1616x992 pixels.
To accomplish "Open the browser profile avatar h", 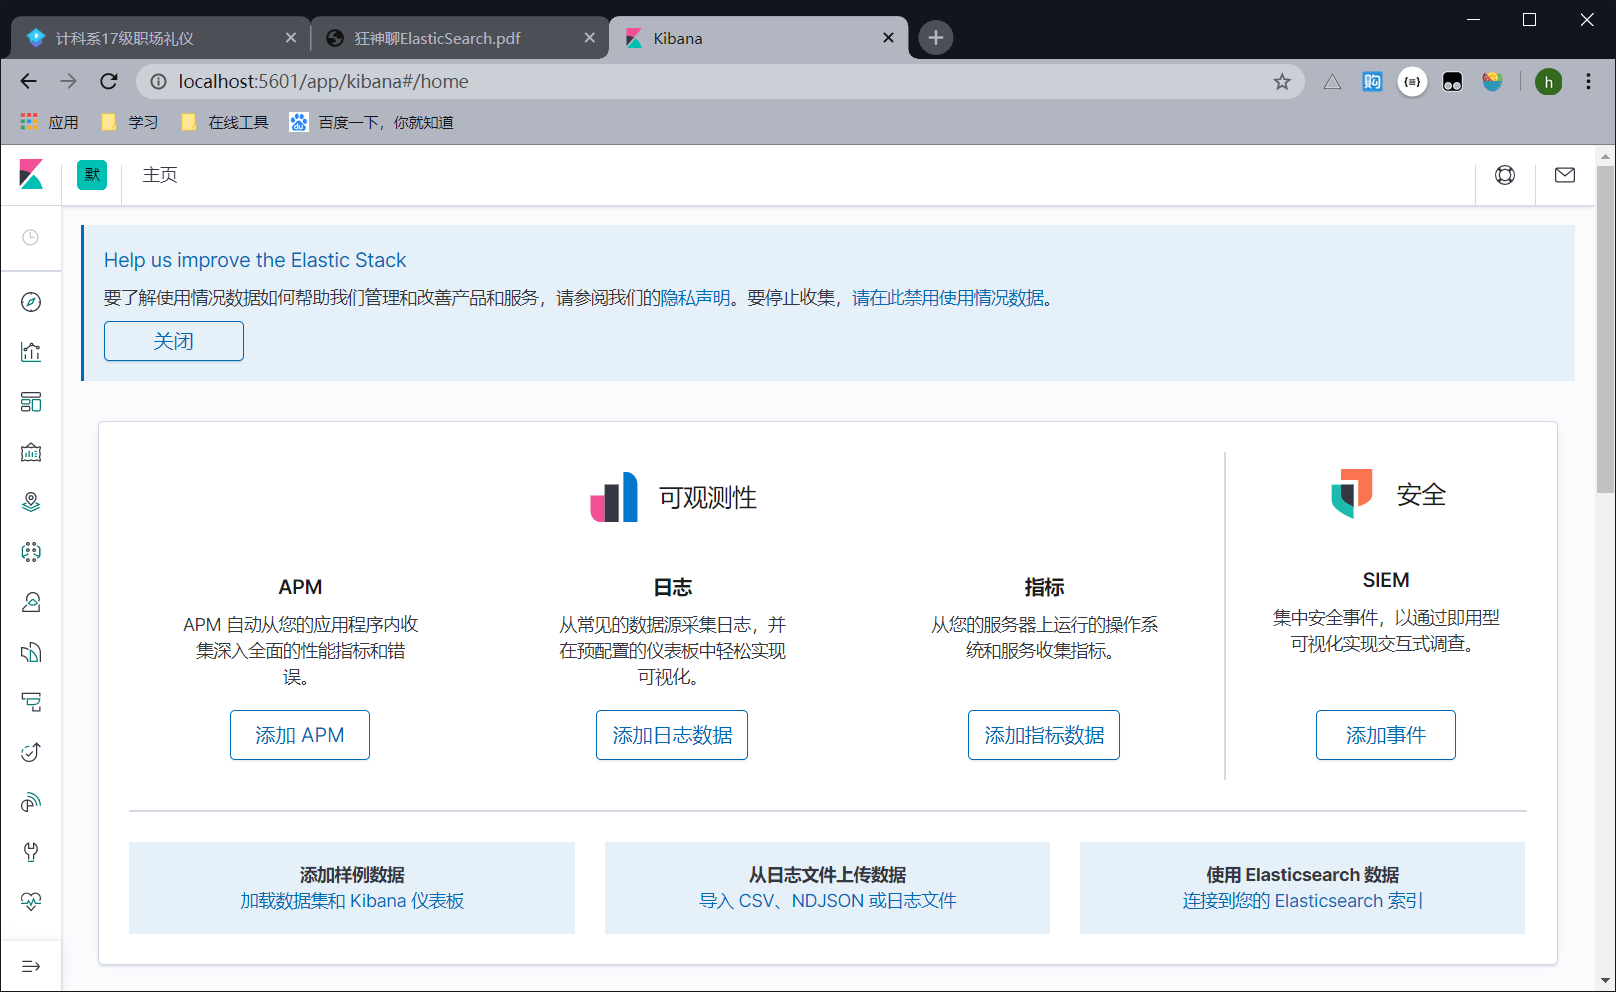I will point(1549,81).
